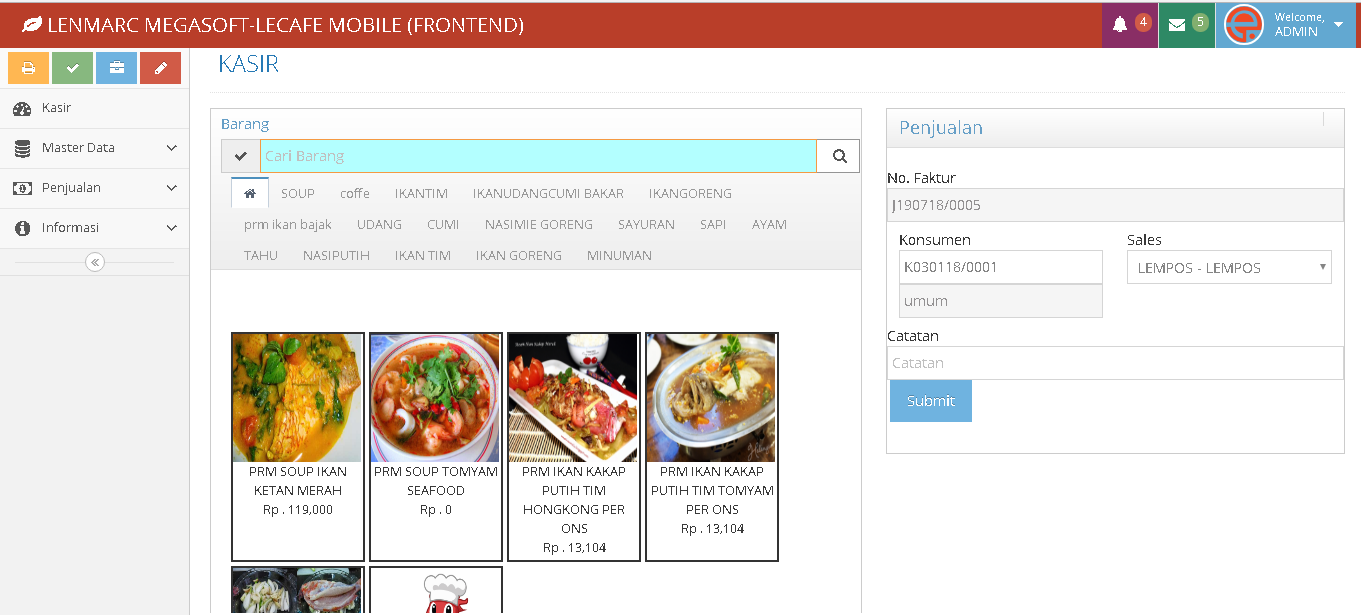Open the Welcome ADMIN user dropdown arrow
The width and height of the screenshot is (1361, 615).
(1338, 24)
